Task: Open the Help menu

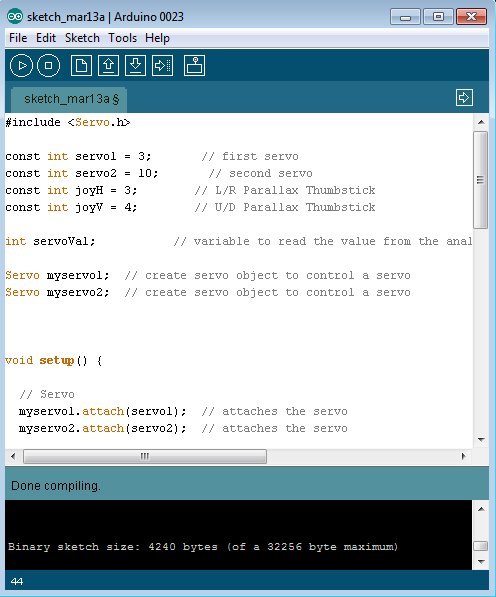Action: [157, 38]
